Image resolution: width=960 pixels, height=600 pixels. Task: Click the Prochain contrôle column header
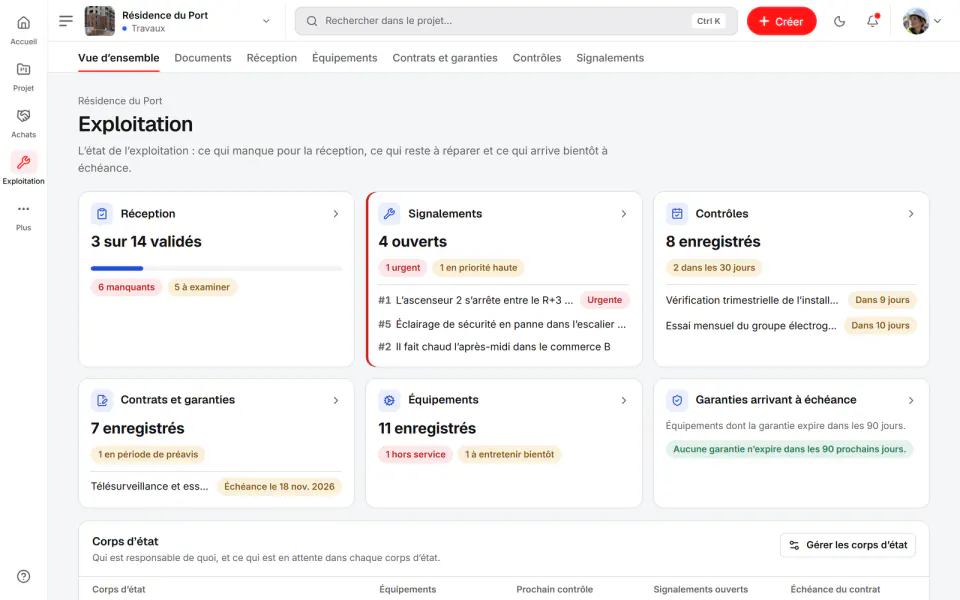click(x=554, y=590)
